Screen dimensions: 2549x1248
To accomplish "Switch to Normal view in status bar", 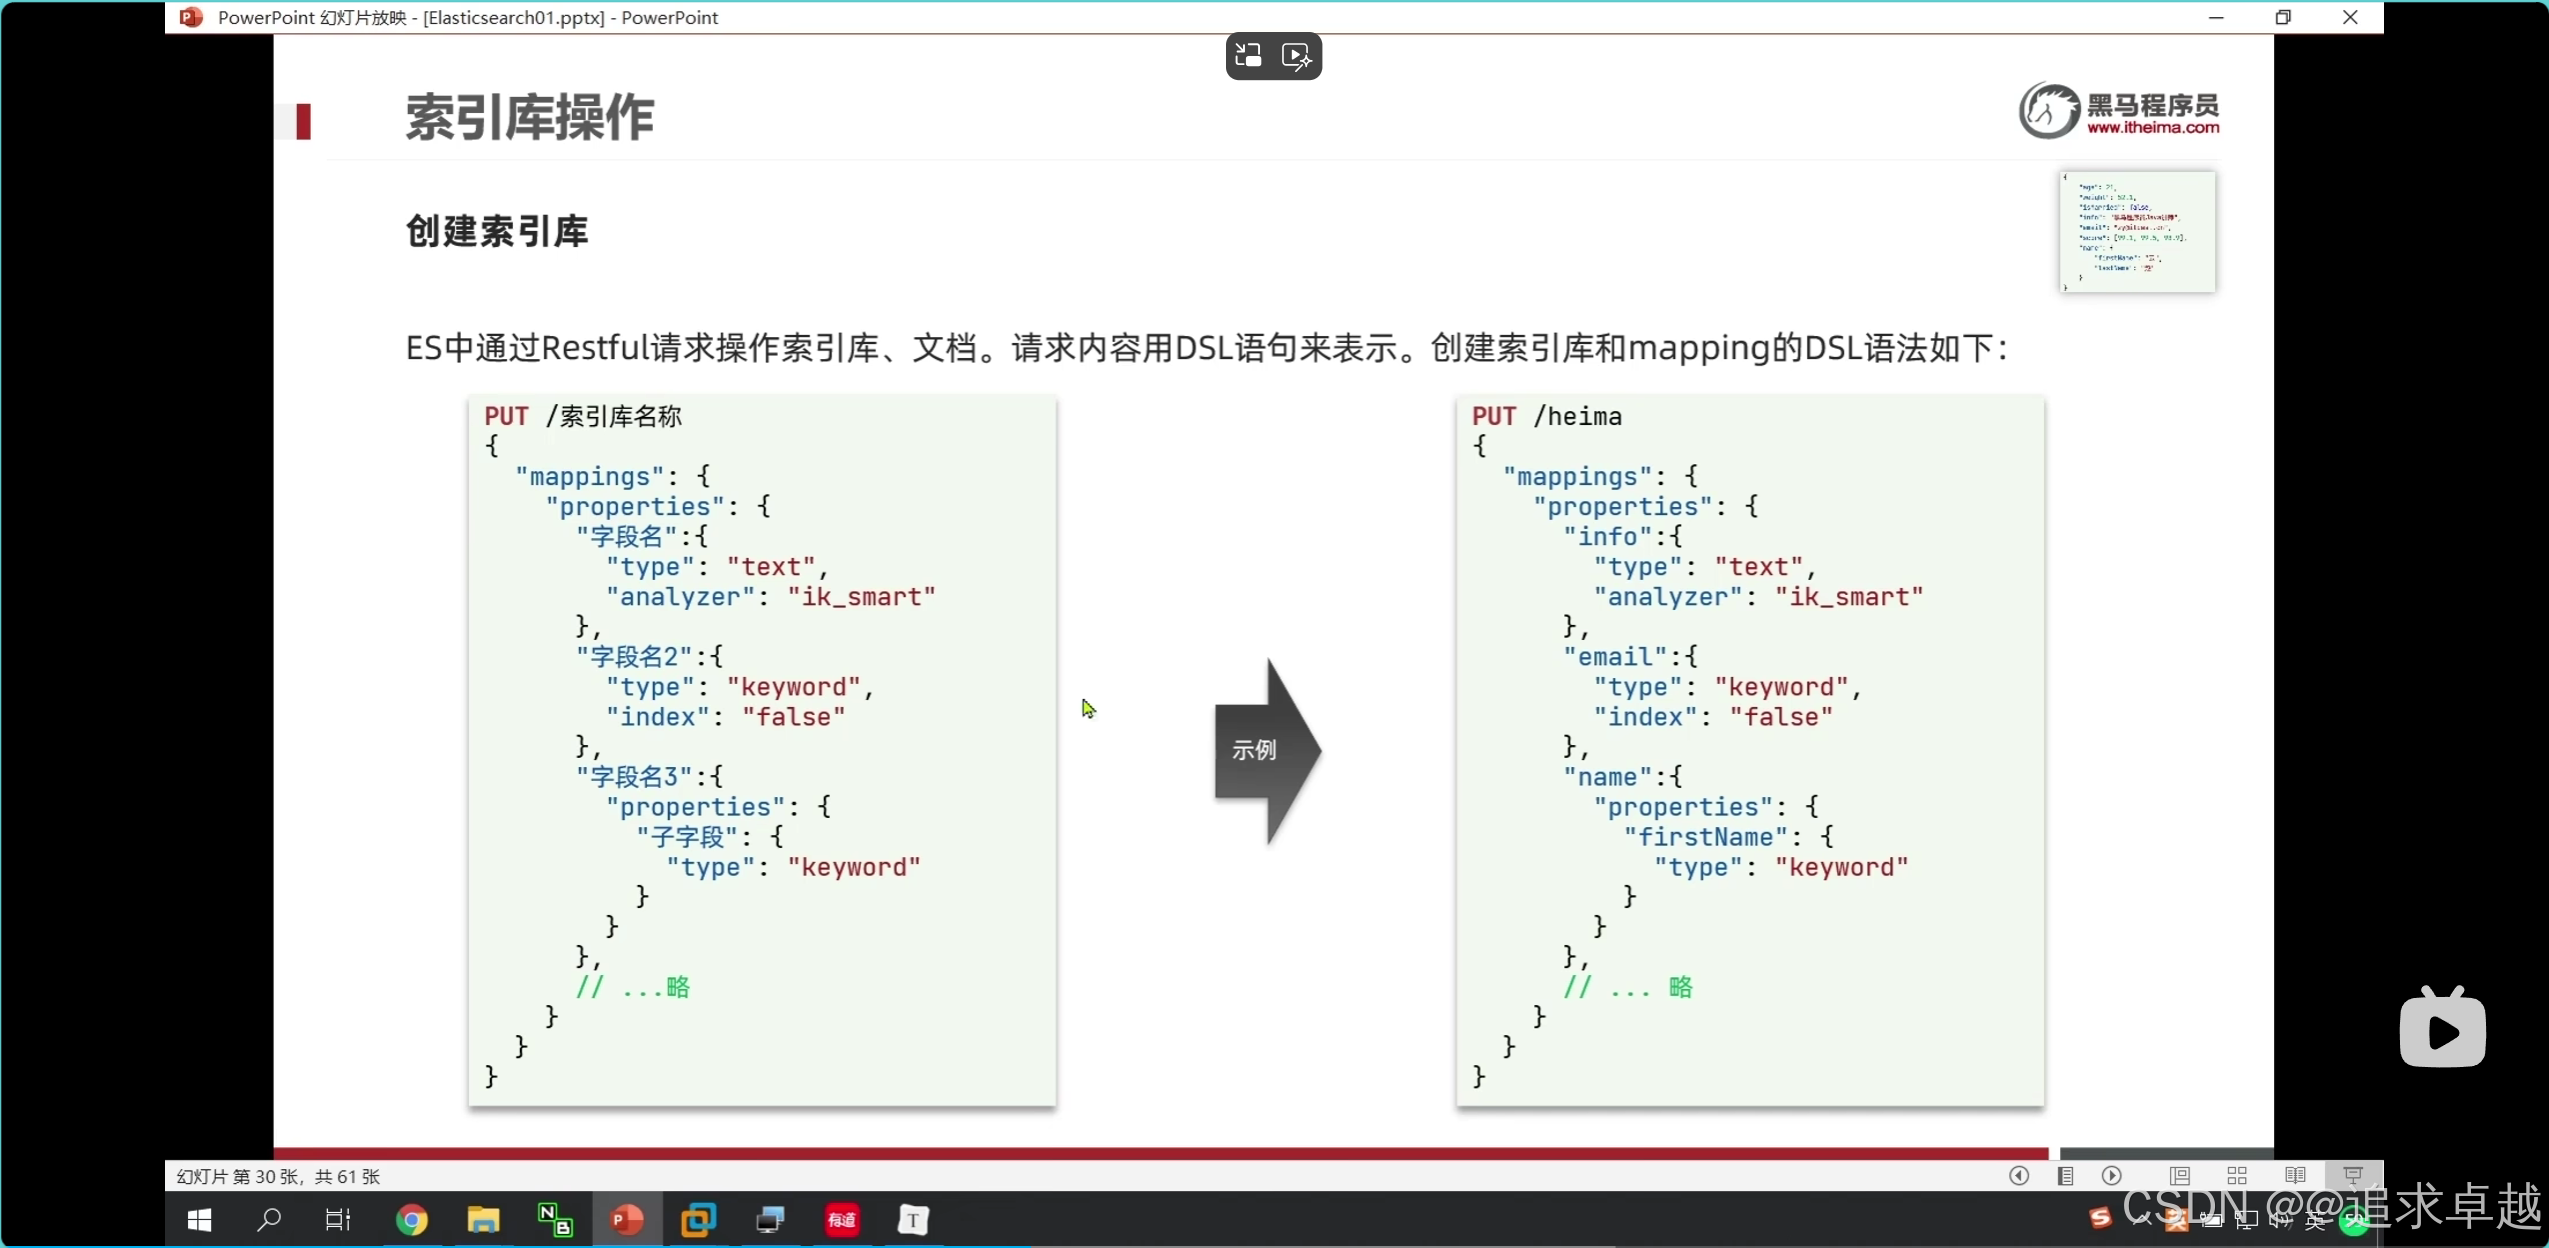I will (2180, 1176).
